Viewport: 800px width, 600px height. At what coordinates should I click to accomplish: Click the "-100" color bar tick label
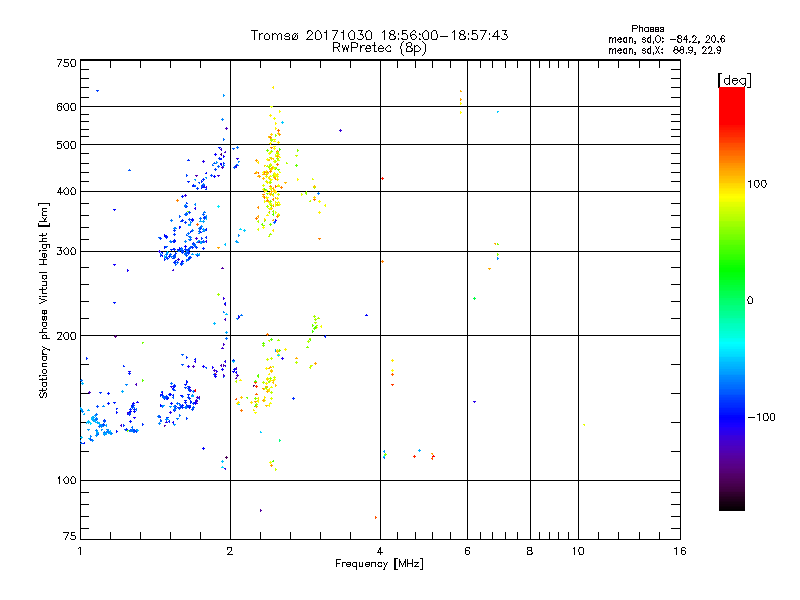pyautogui.click(x=762, y=417)
